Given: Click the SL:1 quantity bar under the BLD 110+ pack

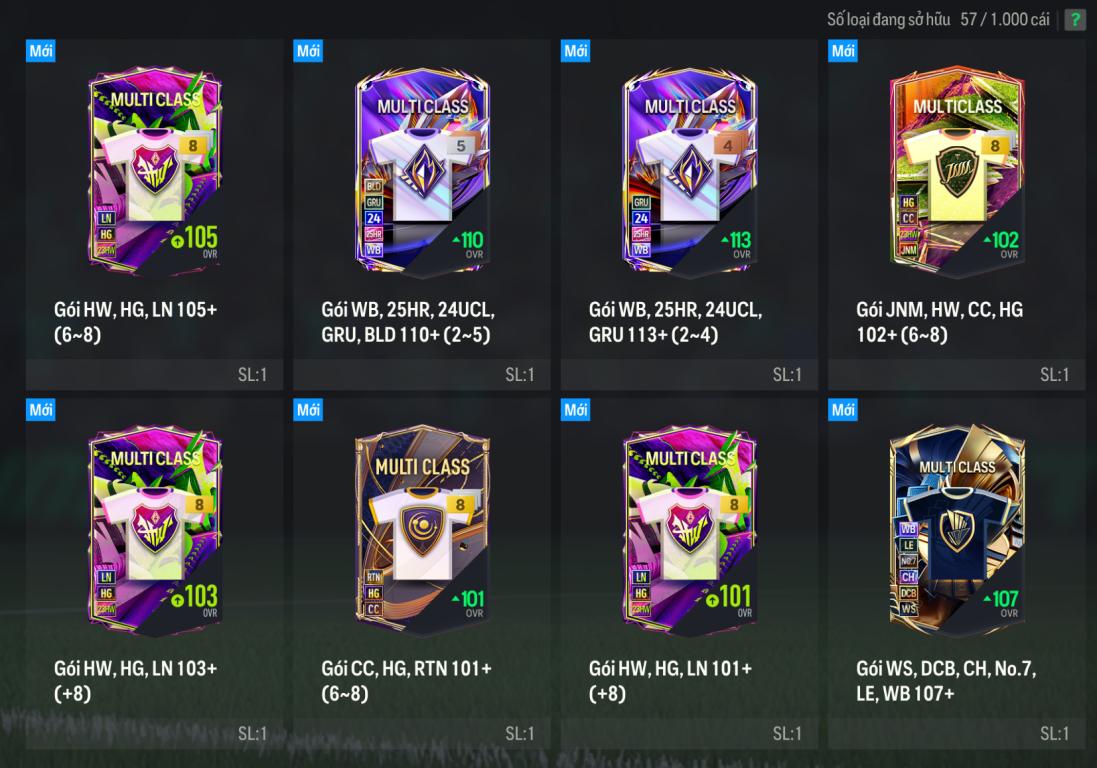Looking at the screenshot, I should pyautogui.click(x=422, y=374).
